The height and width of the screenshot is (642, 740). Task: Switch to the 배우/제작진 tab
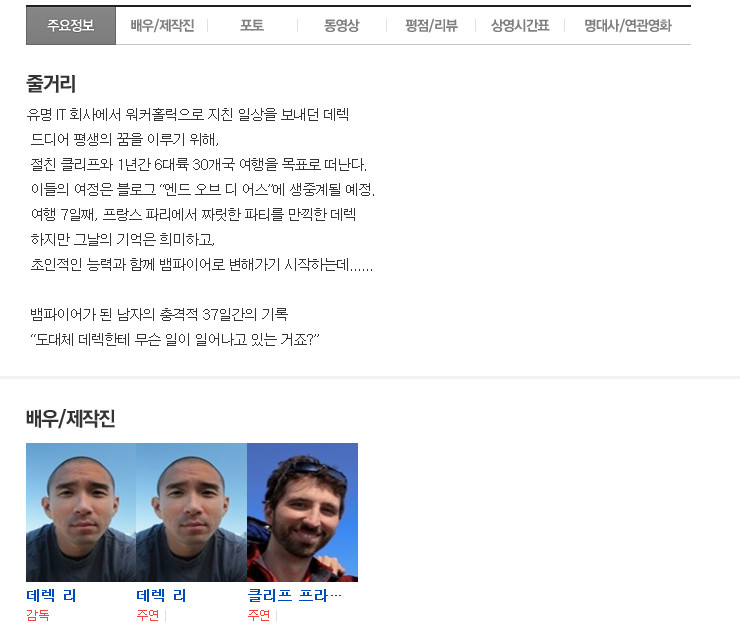(162, 25)
